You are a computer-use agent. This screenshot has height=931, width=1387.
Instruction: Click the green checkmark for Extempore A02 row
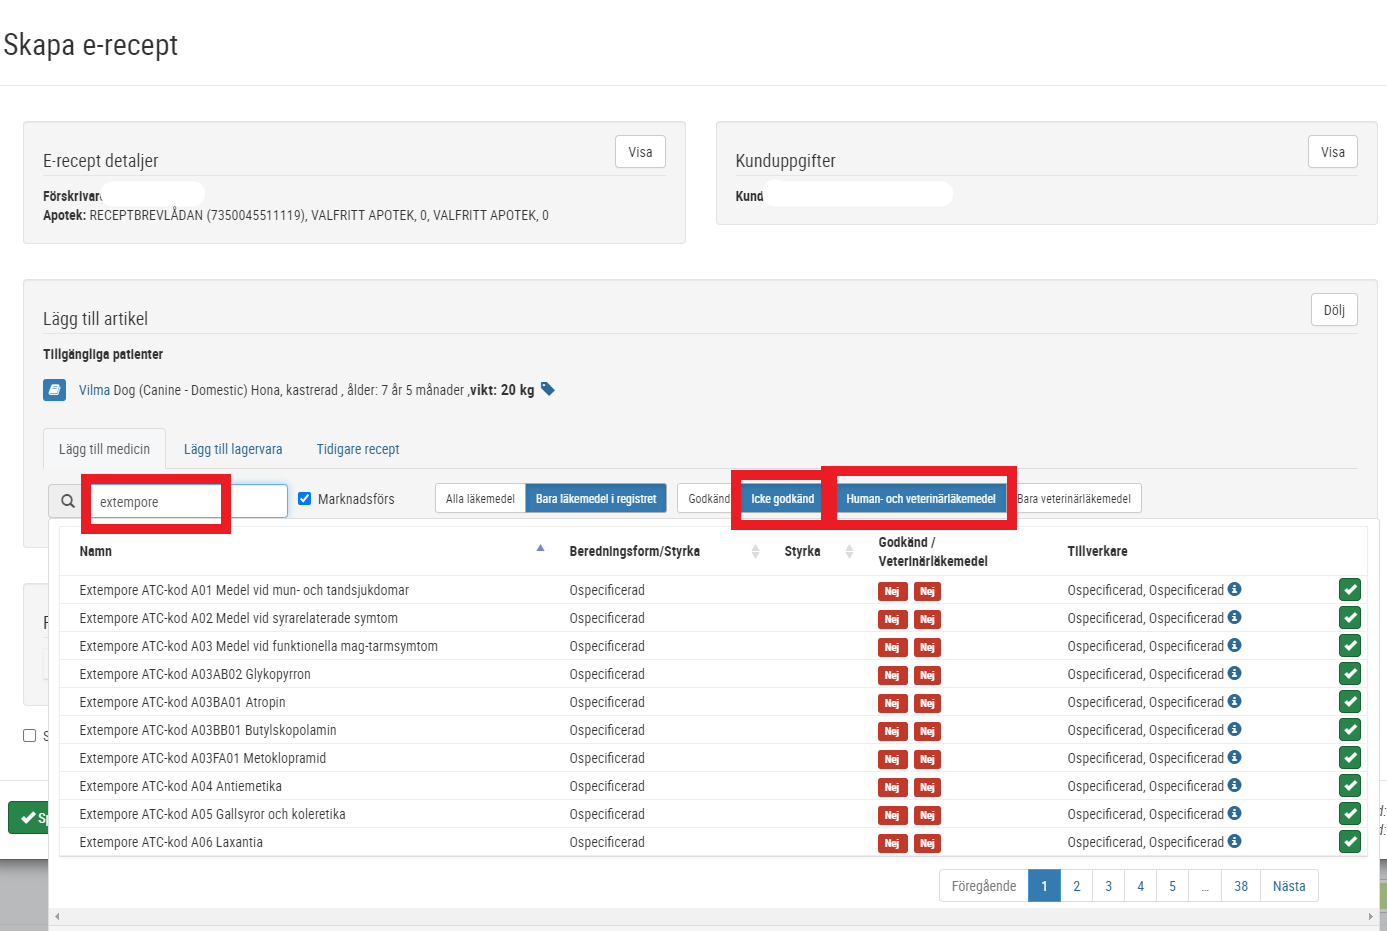point(1350,618)
